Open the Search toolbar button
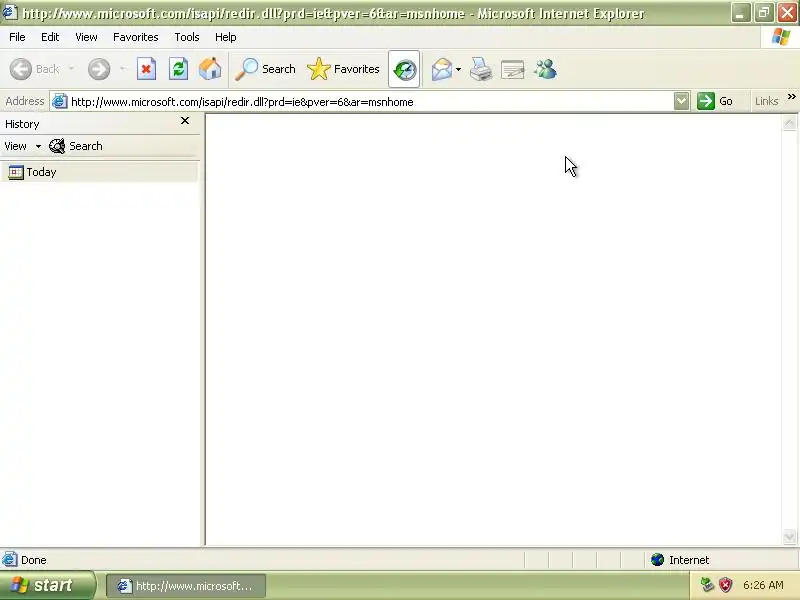Viewport: 800px width, 600px height. [x=265, y=69]
